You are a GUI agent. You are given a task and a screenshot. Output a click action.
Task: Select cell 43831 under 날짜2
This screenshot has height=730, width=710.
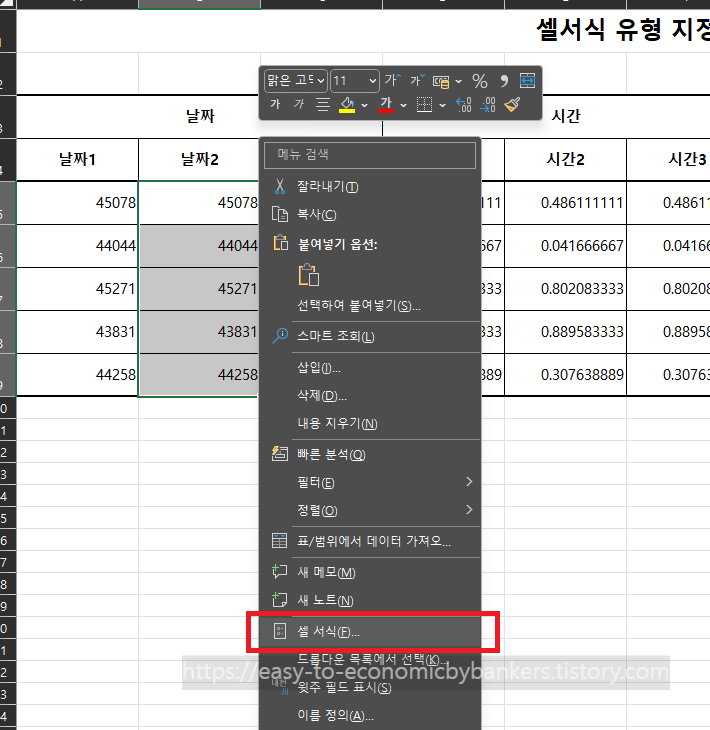pos(199,331)
